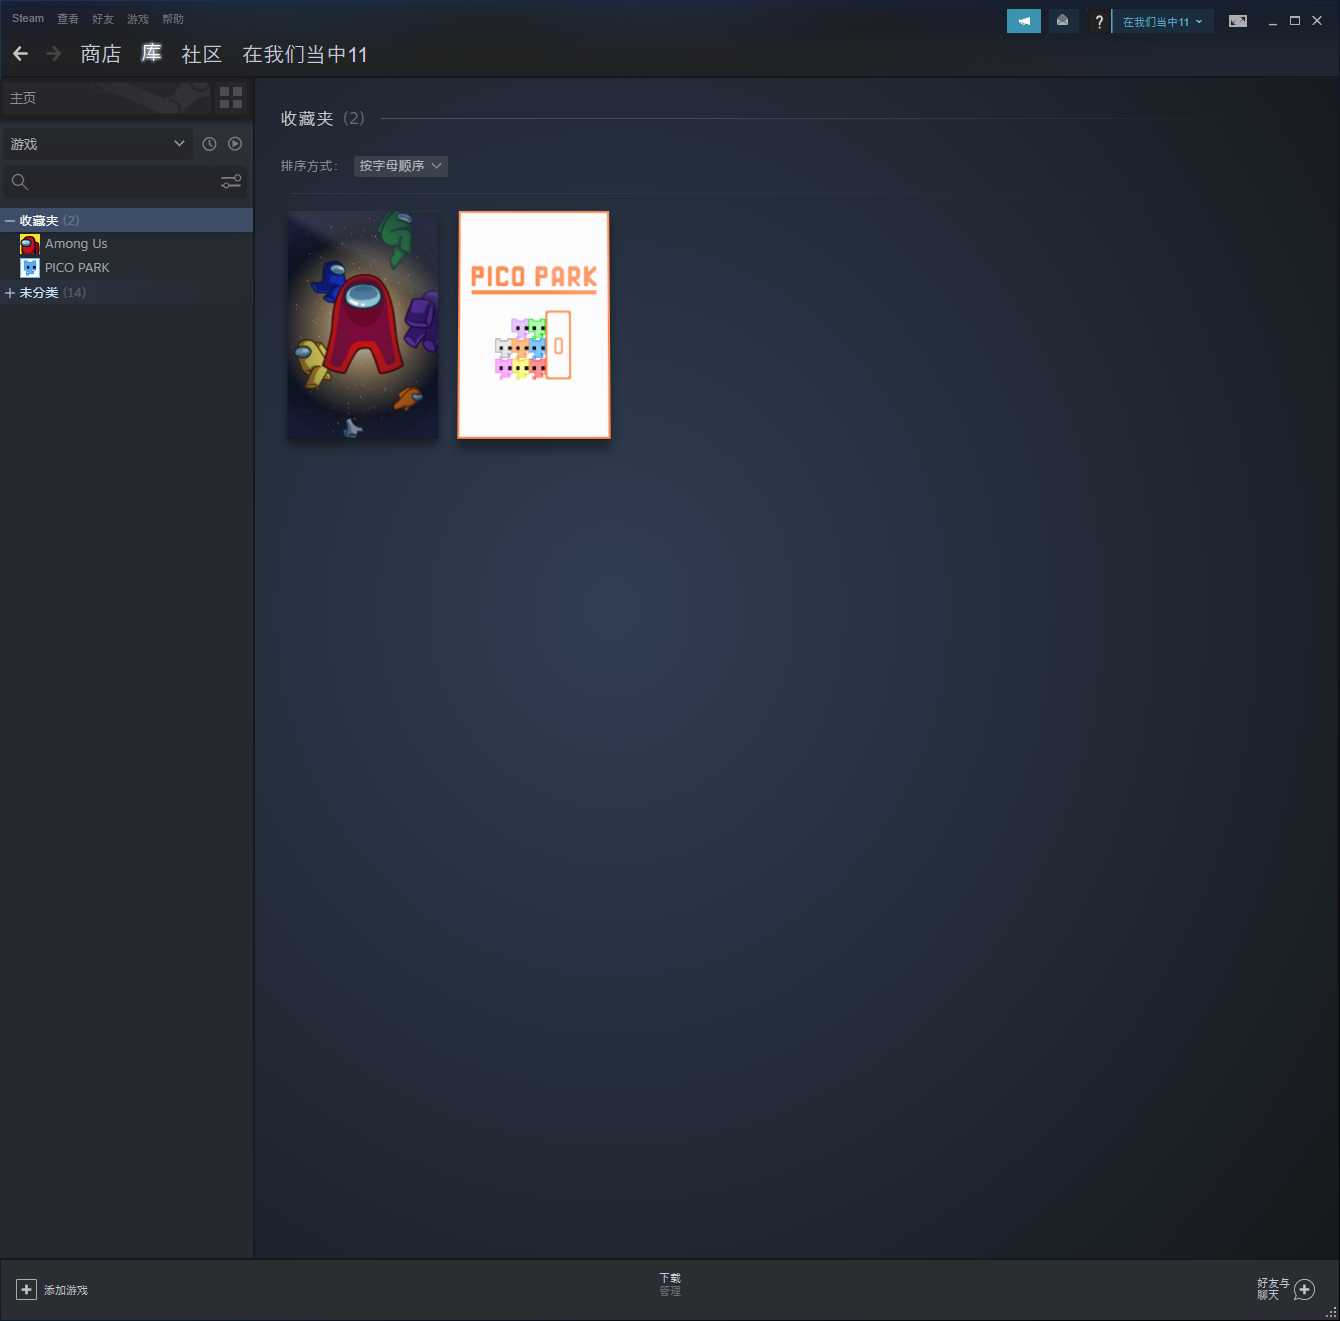Open friends and chat plus icon
Screen dimensions: 1340x1321
1304,1290
